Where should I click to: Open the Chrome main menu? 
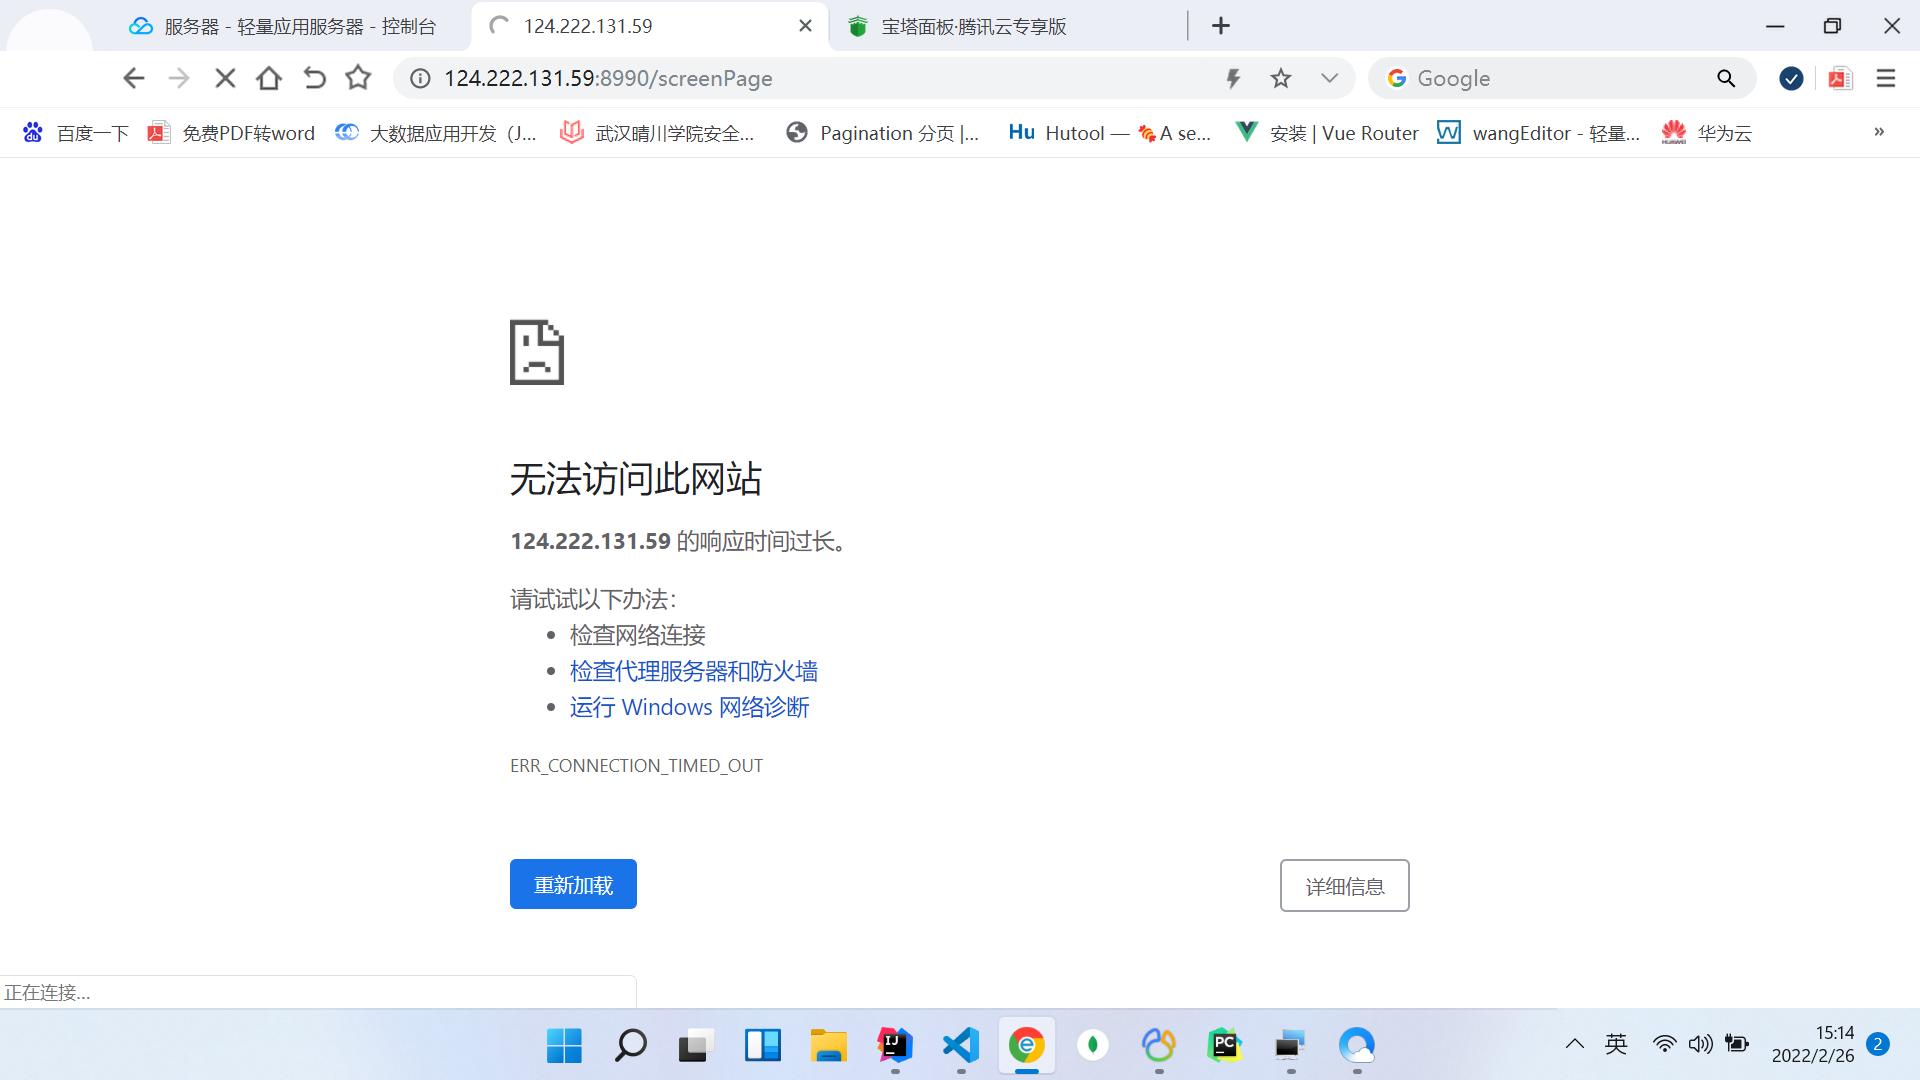point(1886,78)
